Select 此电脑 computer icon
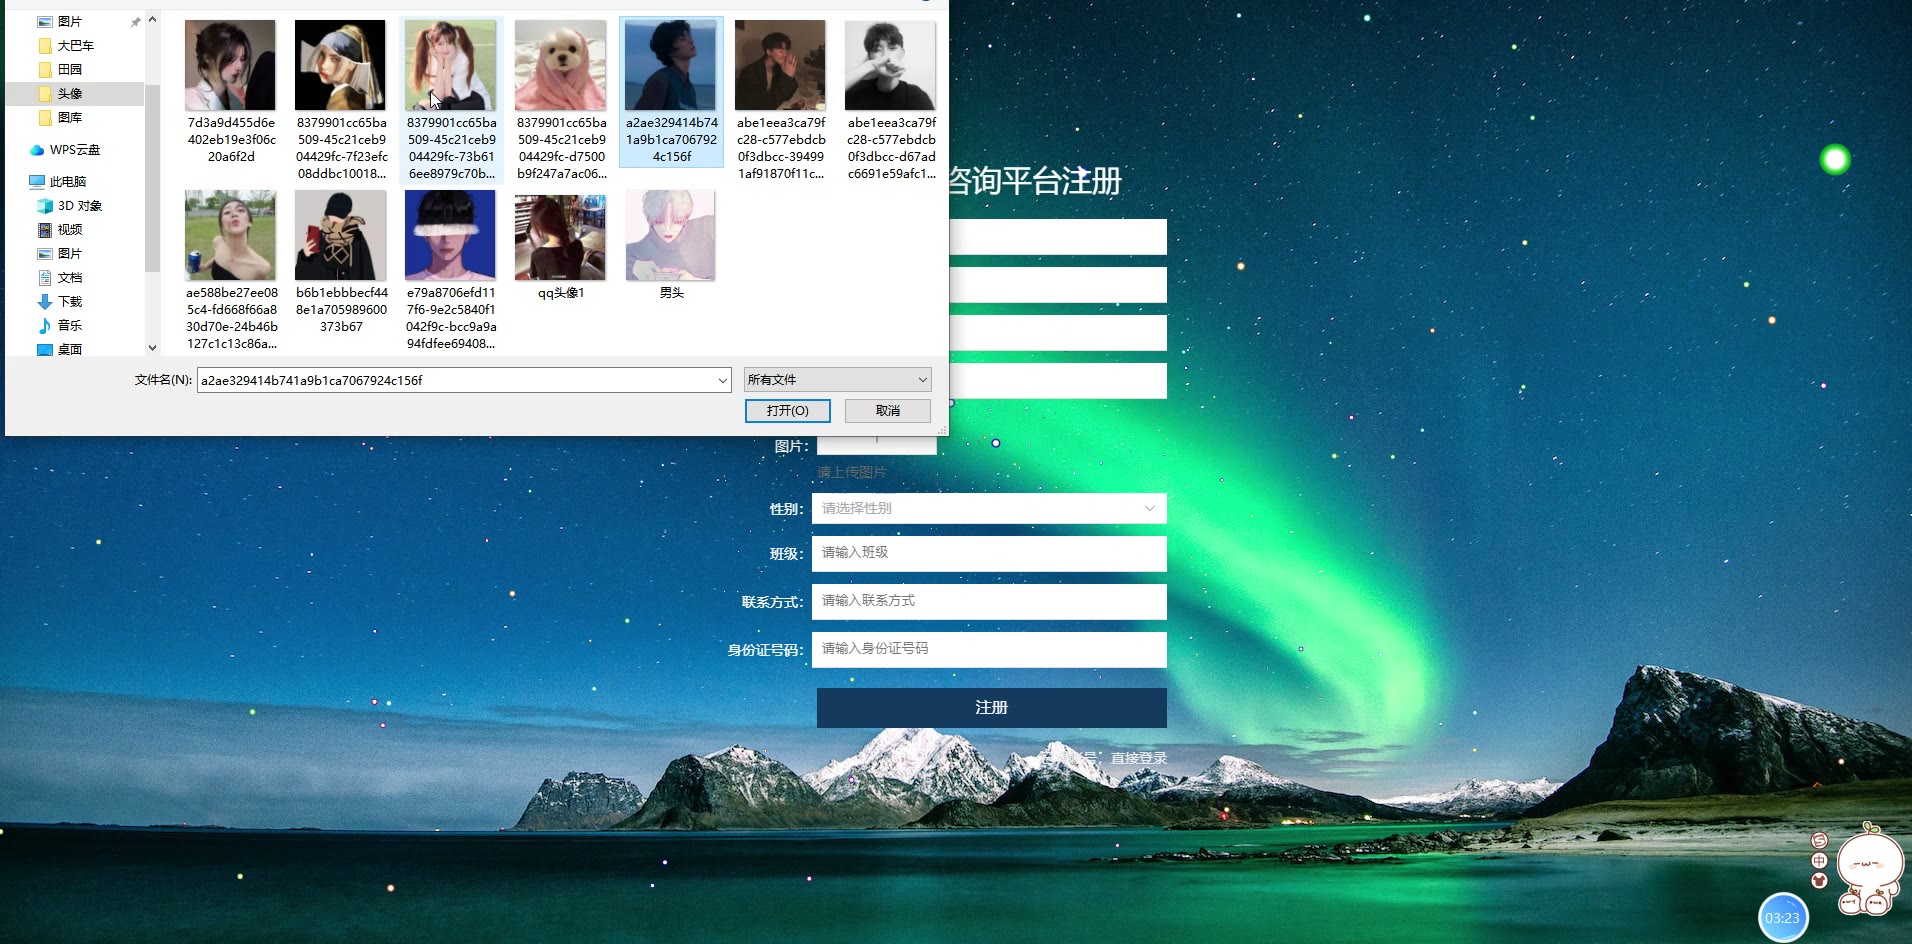 click(x=37, y=182)
